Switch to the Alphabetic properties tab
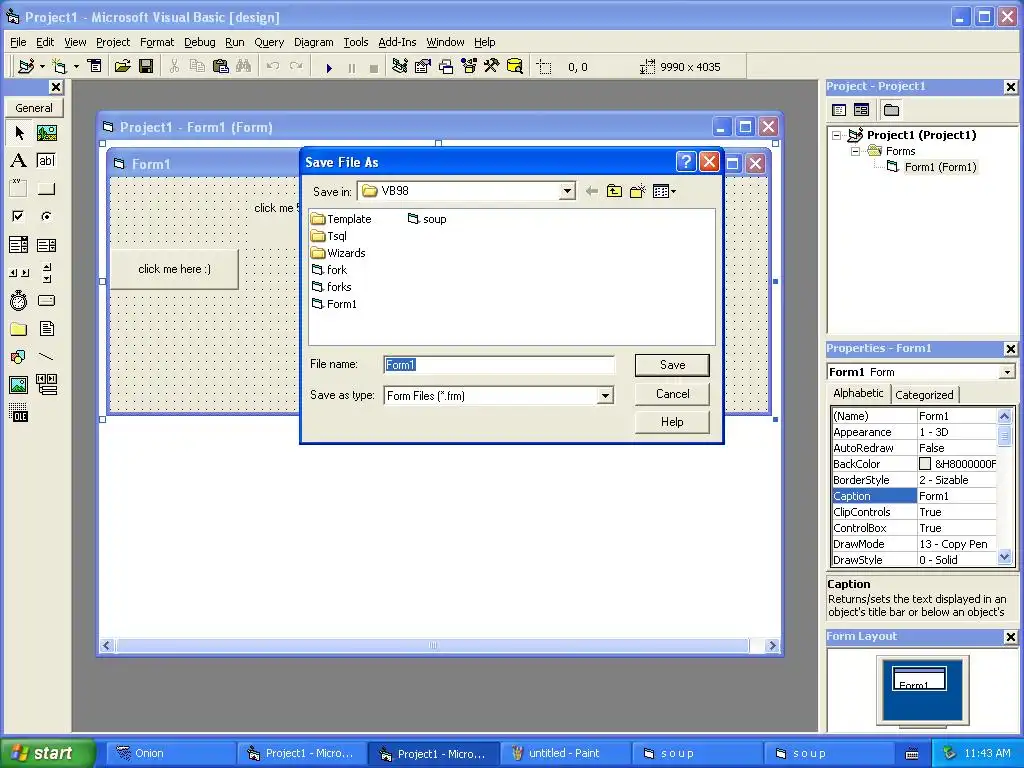The height and width of the screenshot is (768, 1024). [x=858, y=393]
